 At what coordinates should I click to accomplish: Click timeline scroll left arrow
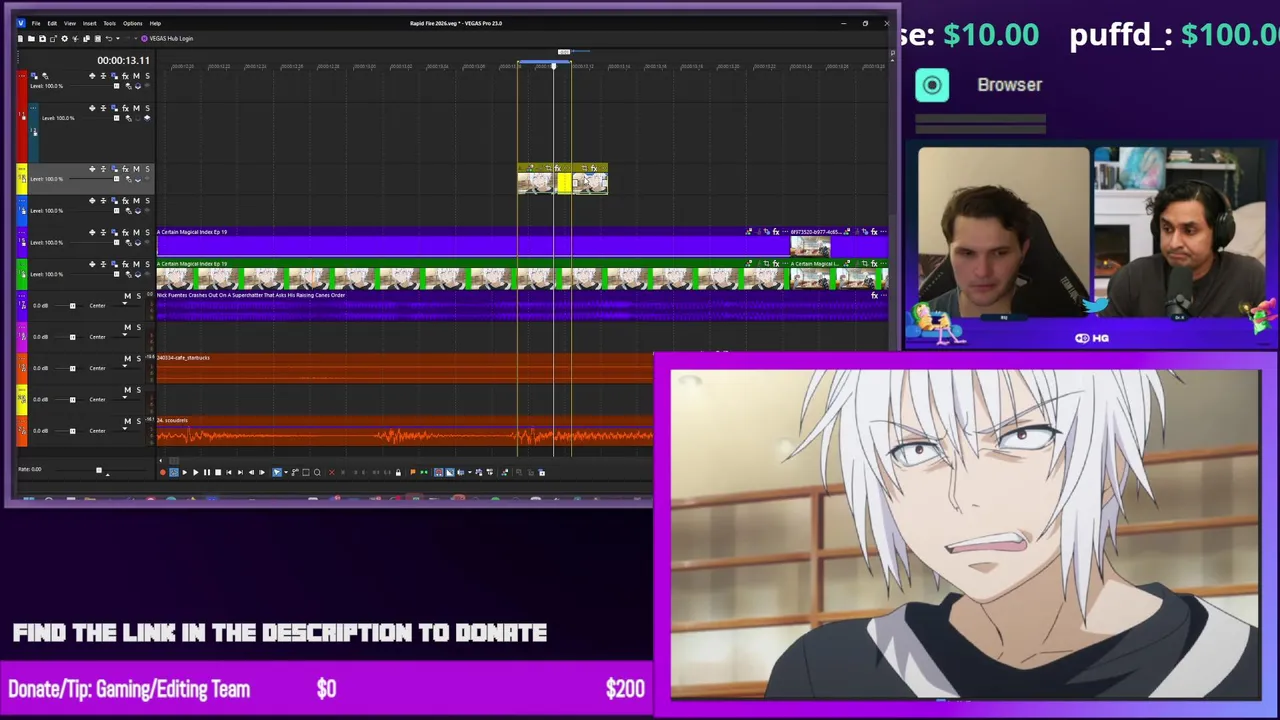tap(161, 460)
